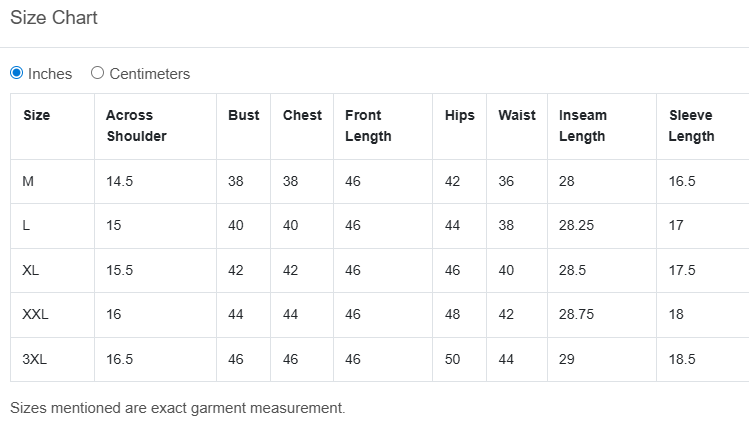The height and width of the screenshot is (432, 749).
Task: Click the Size Chart heading
Action: coord(54,18)
